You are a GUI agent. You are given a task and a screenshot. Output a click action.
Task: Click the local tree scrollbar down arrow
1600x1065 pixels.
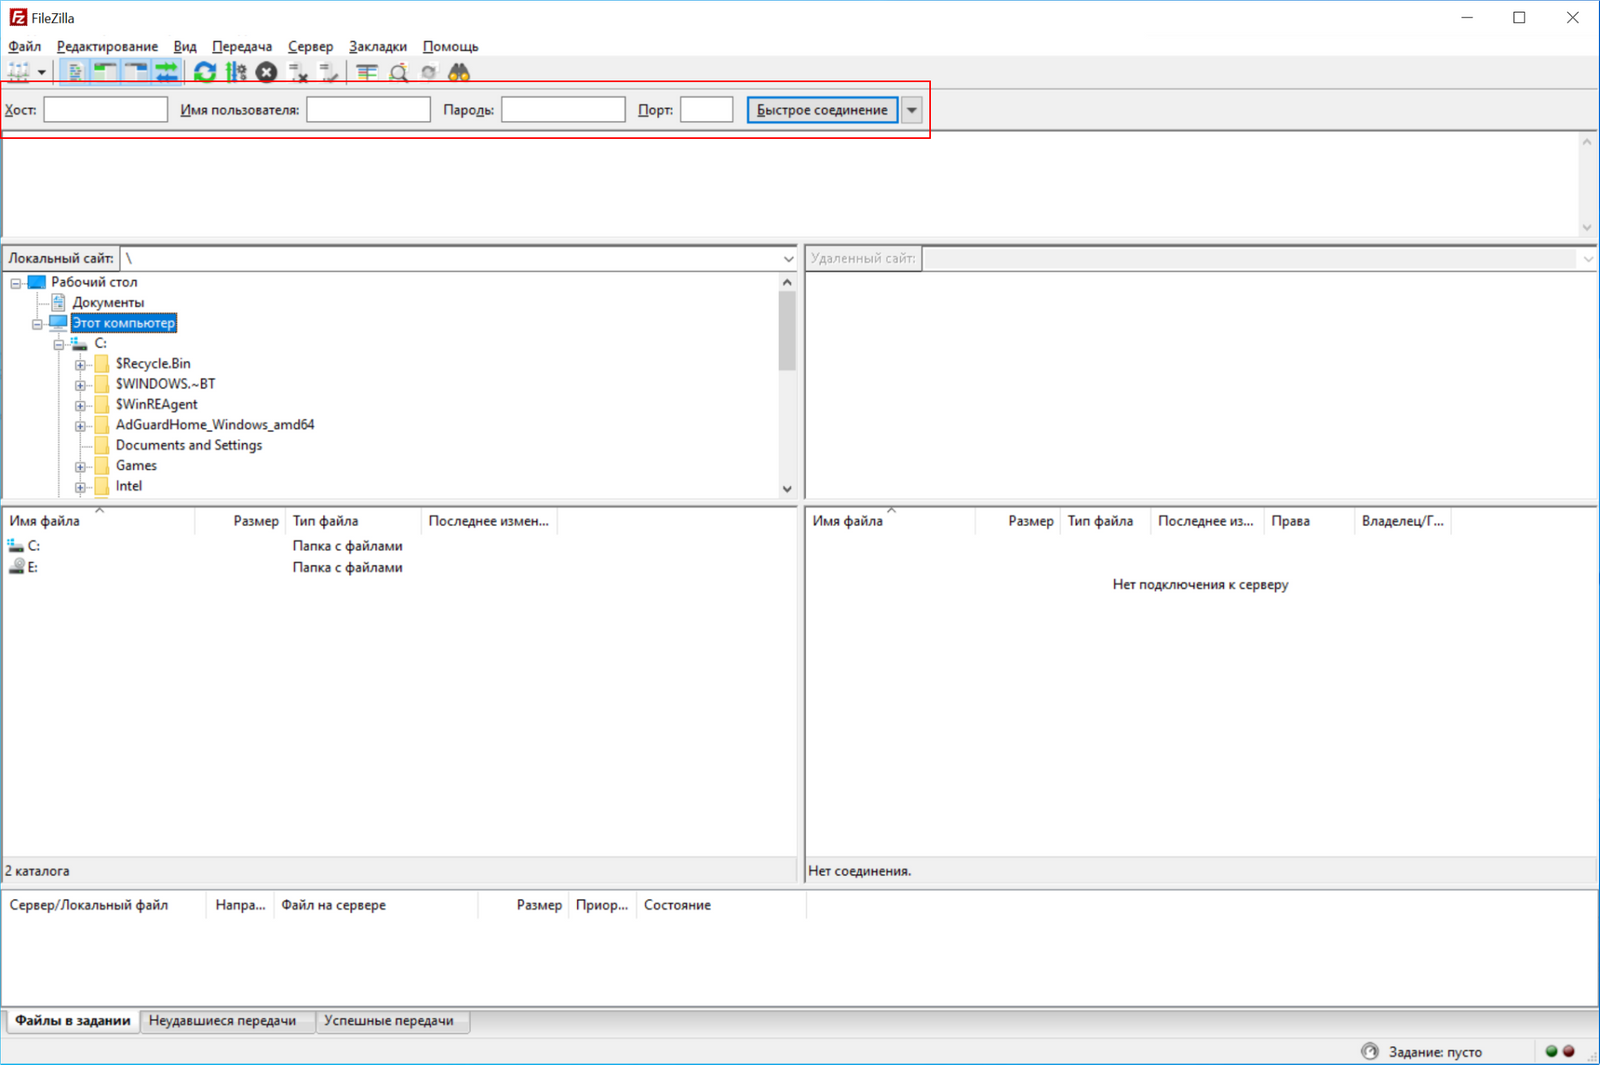click(787, 489)
